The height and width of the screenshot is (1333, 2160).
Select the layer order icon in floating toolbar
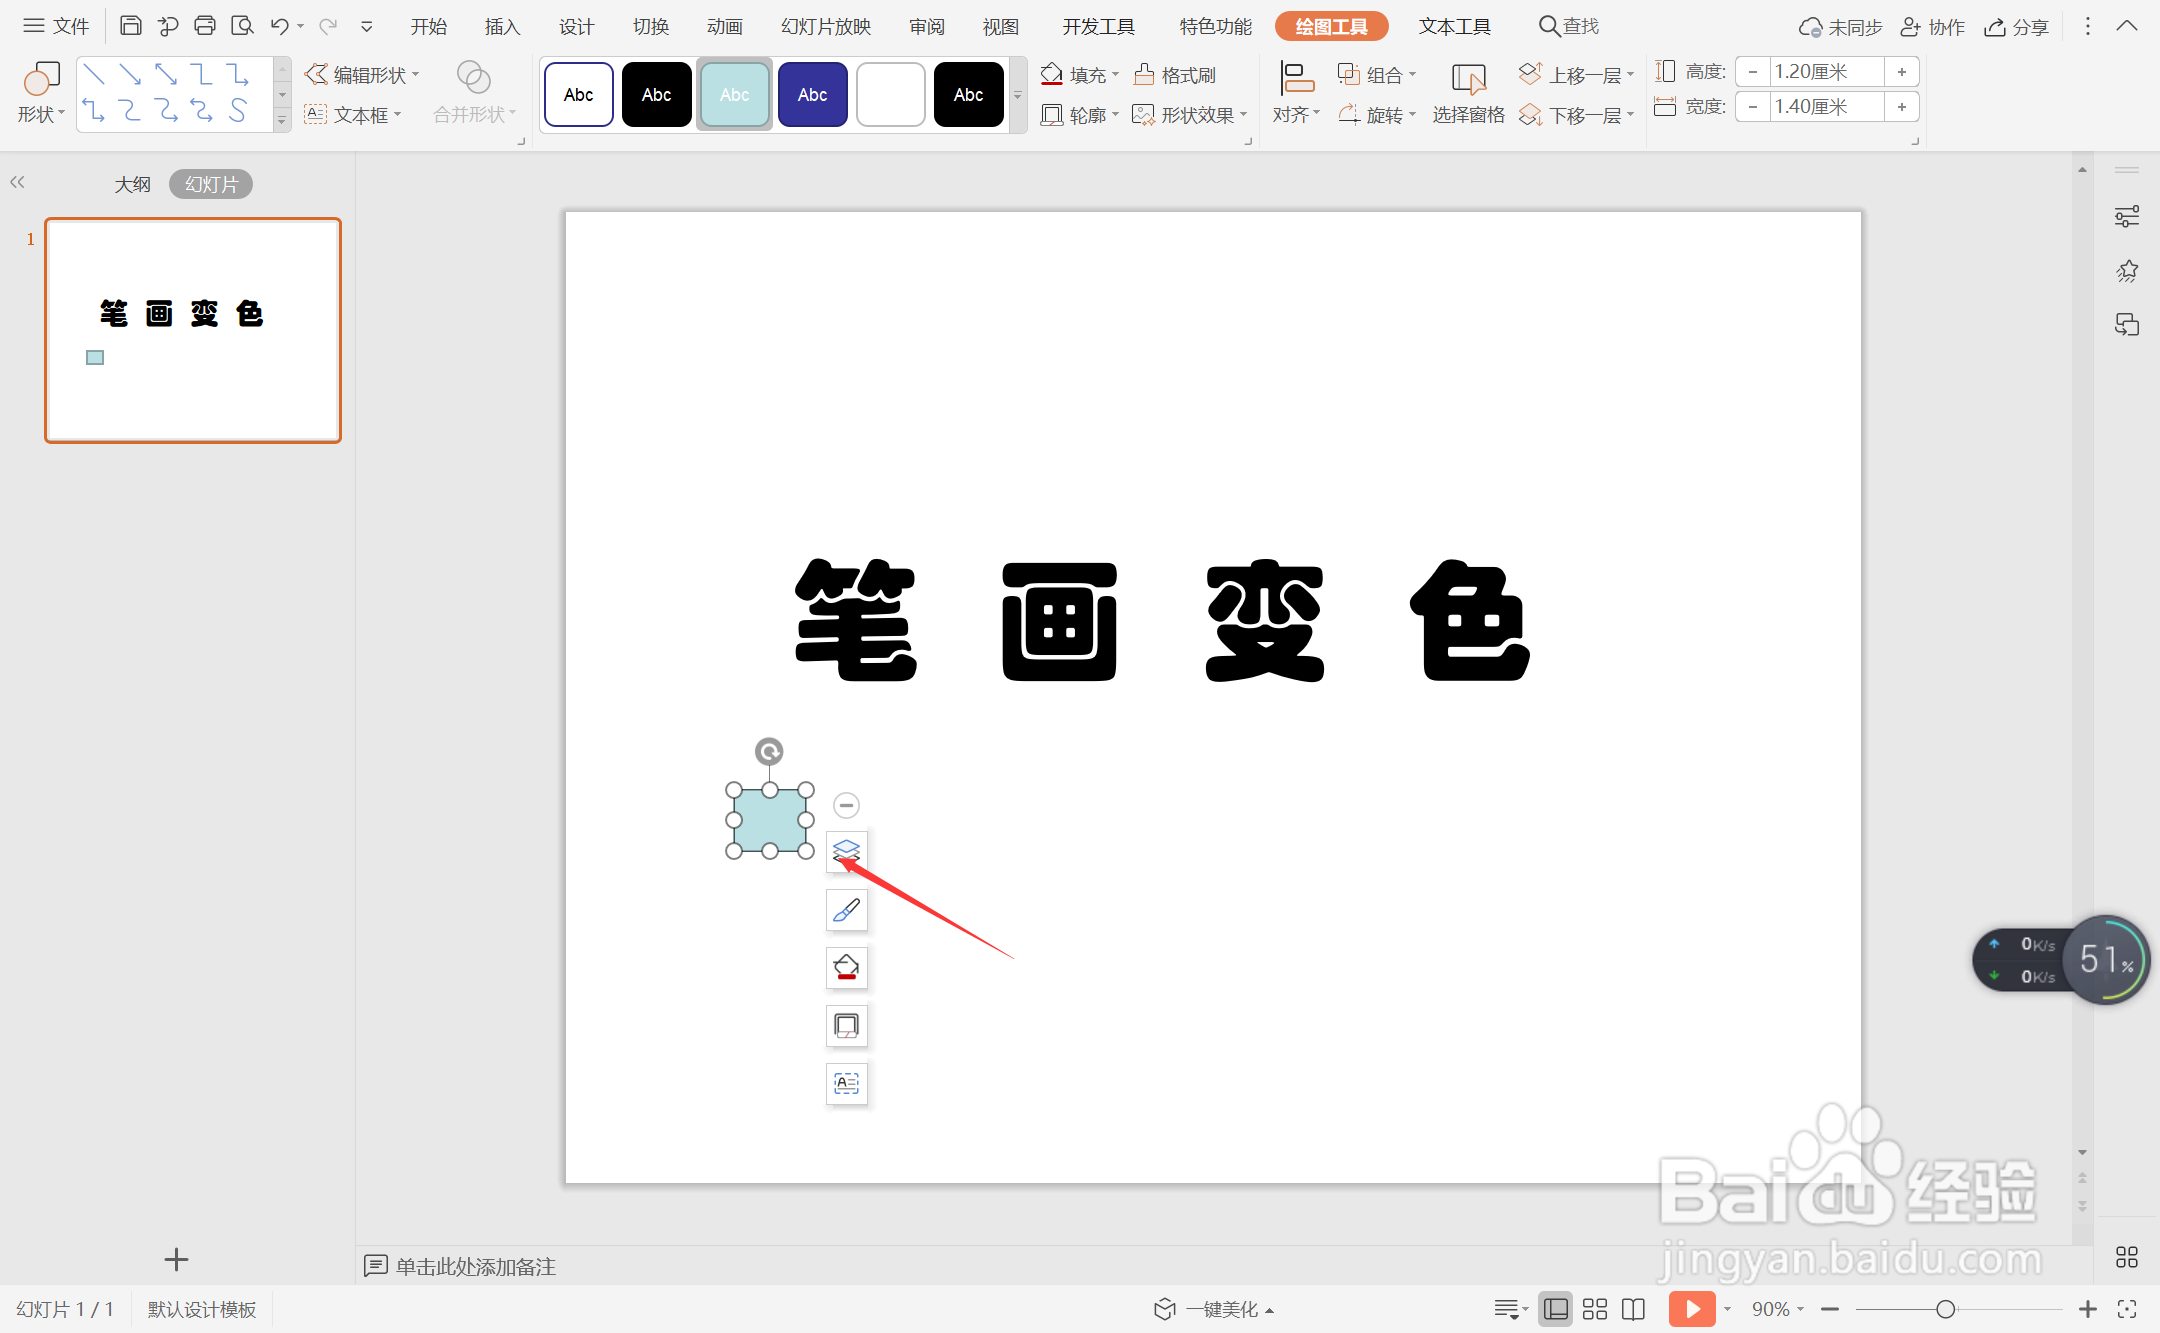[x=846, y=852]
